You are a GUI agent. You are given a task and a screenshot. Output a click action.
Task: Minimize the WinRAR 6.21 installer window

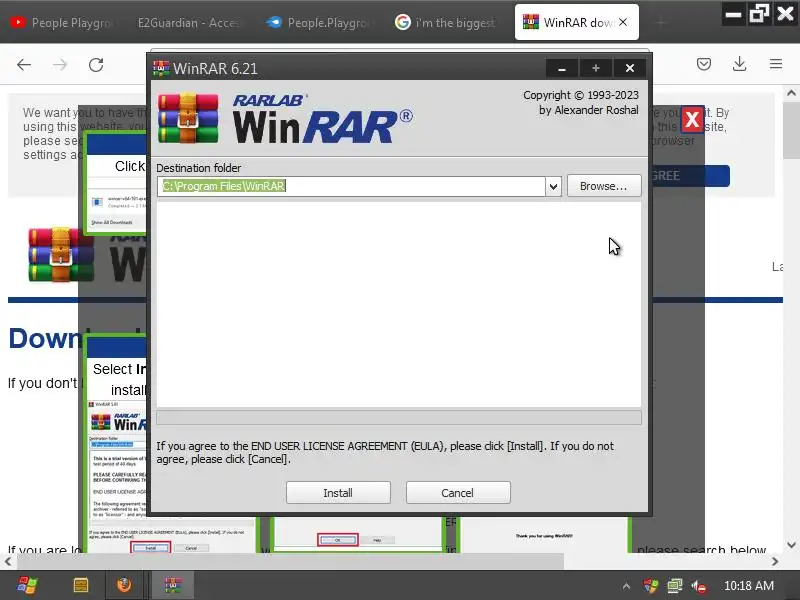(x=562, y=68)
